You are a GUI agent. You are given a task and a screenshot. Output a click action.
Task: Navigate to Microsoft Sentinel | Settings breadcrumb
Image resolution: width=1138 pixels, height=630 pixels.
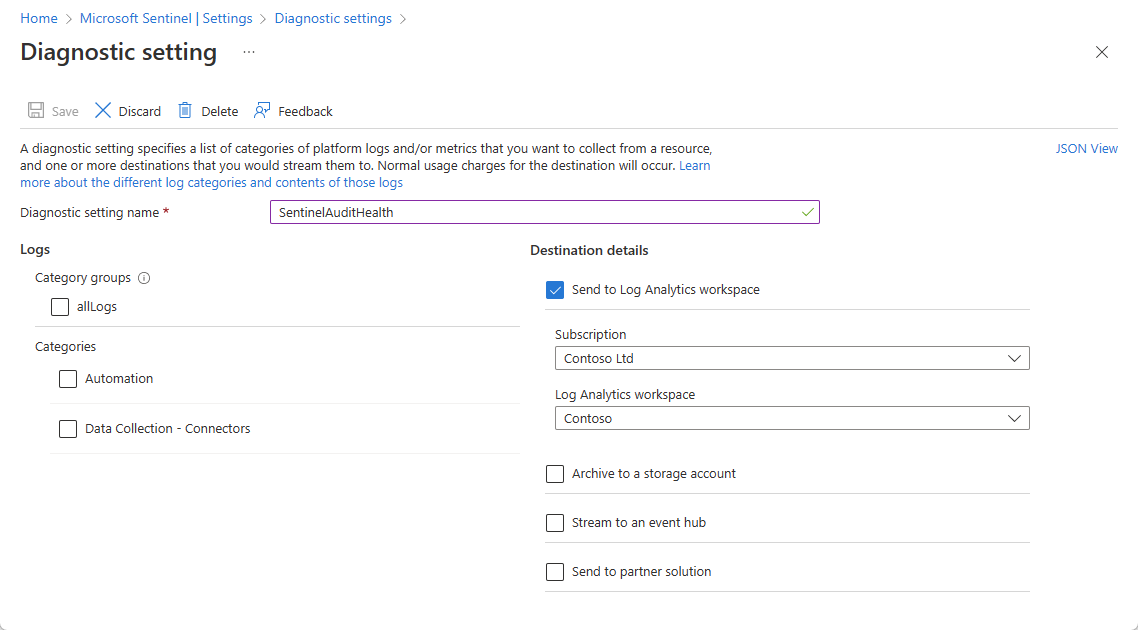[165, 19]
